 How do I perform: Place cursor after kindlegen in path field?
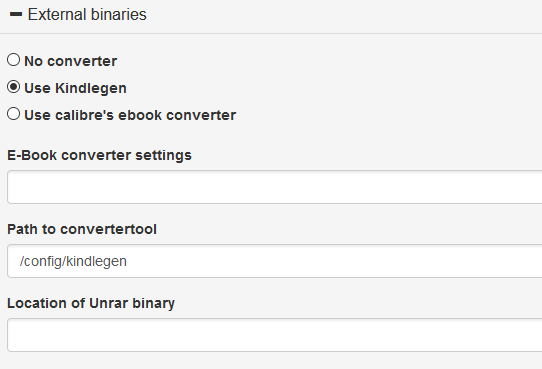[128, 262]
